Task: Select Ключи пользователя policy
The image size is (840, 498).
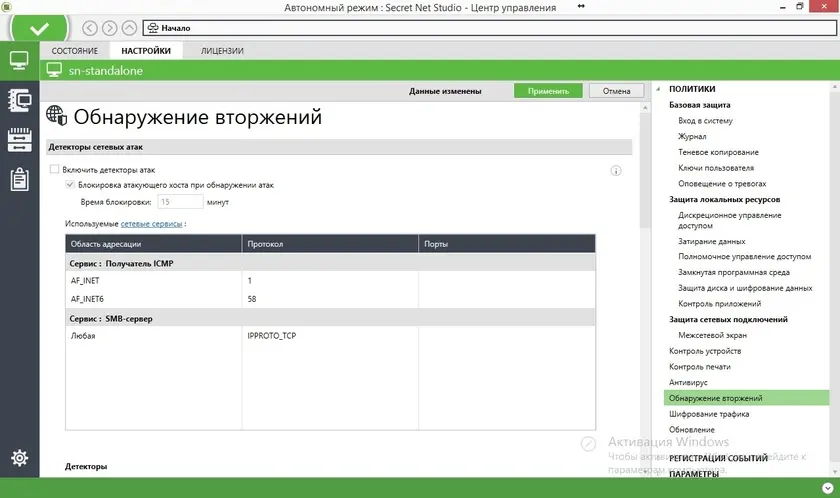Action: 716,168
